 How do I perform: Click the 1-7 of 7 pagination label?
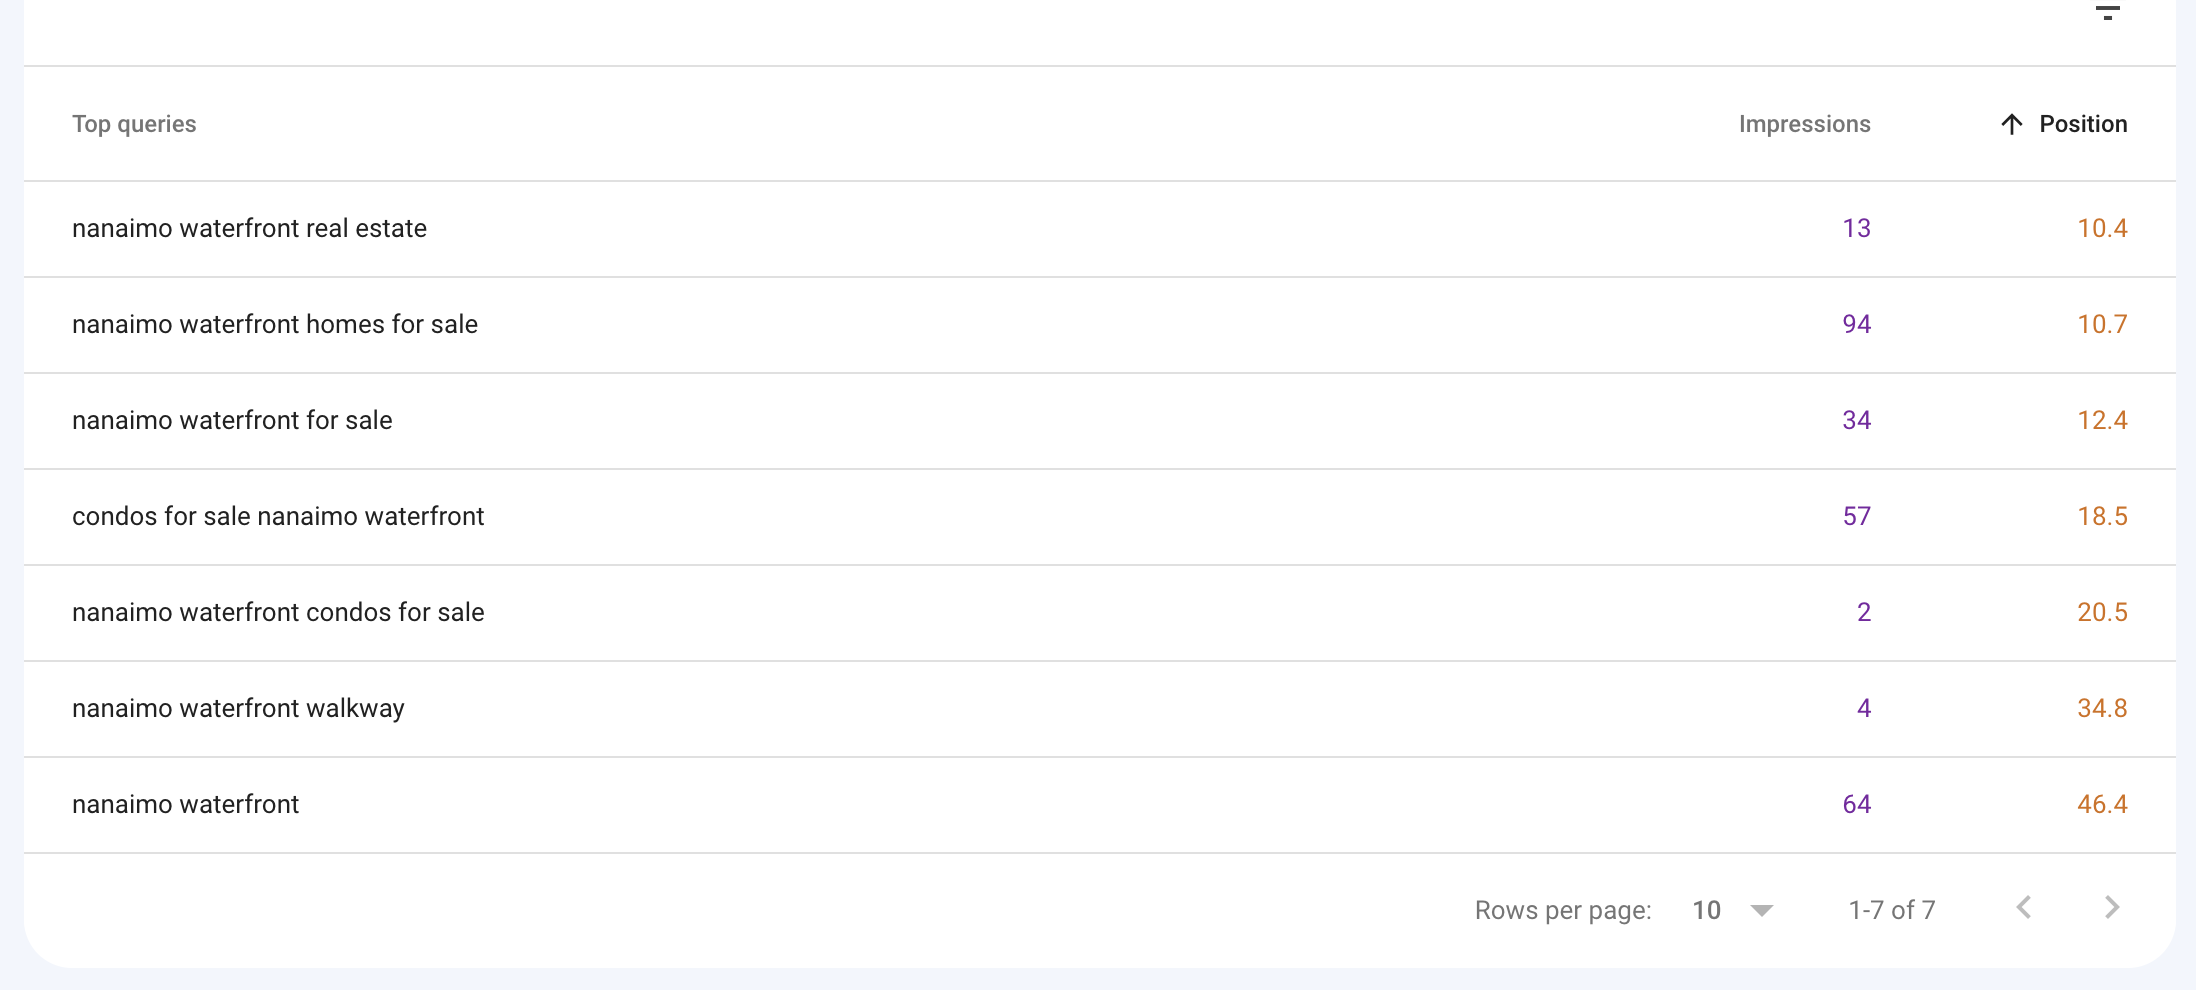pos(1892,910)
